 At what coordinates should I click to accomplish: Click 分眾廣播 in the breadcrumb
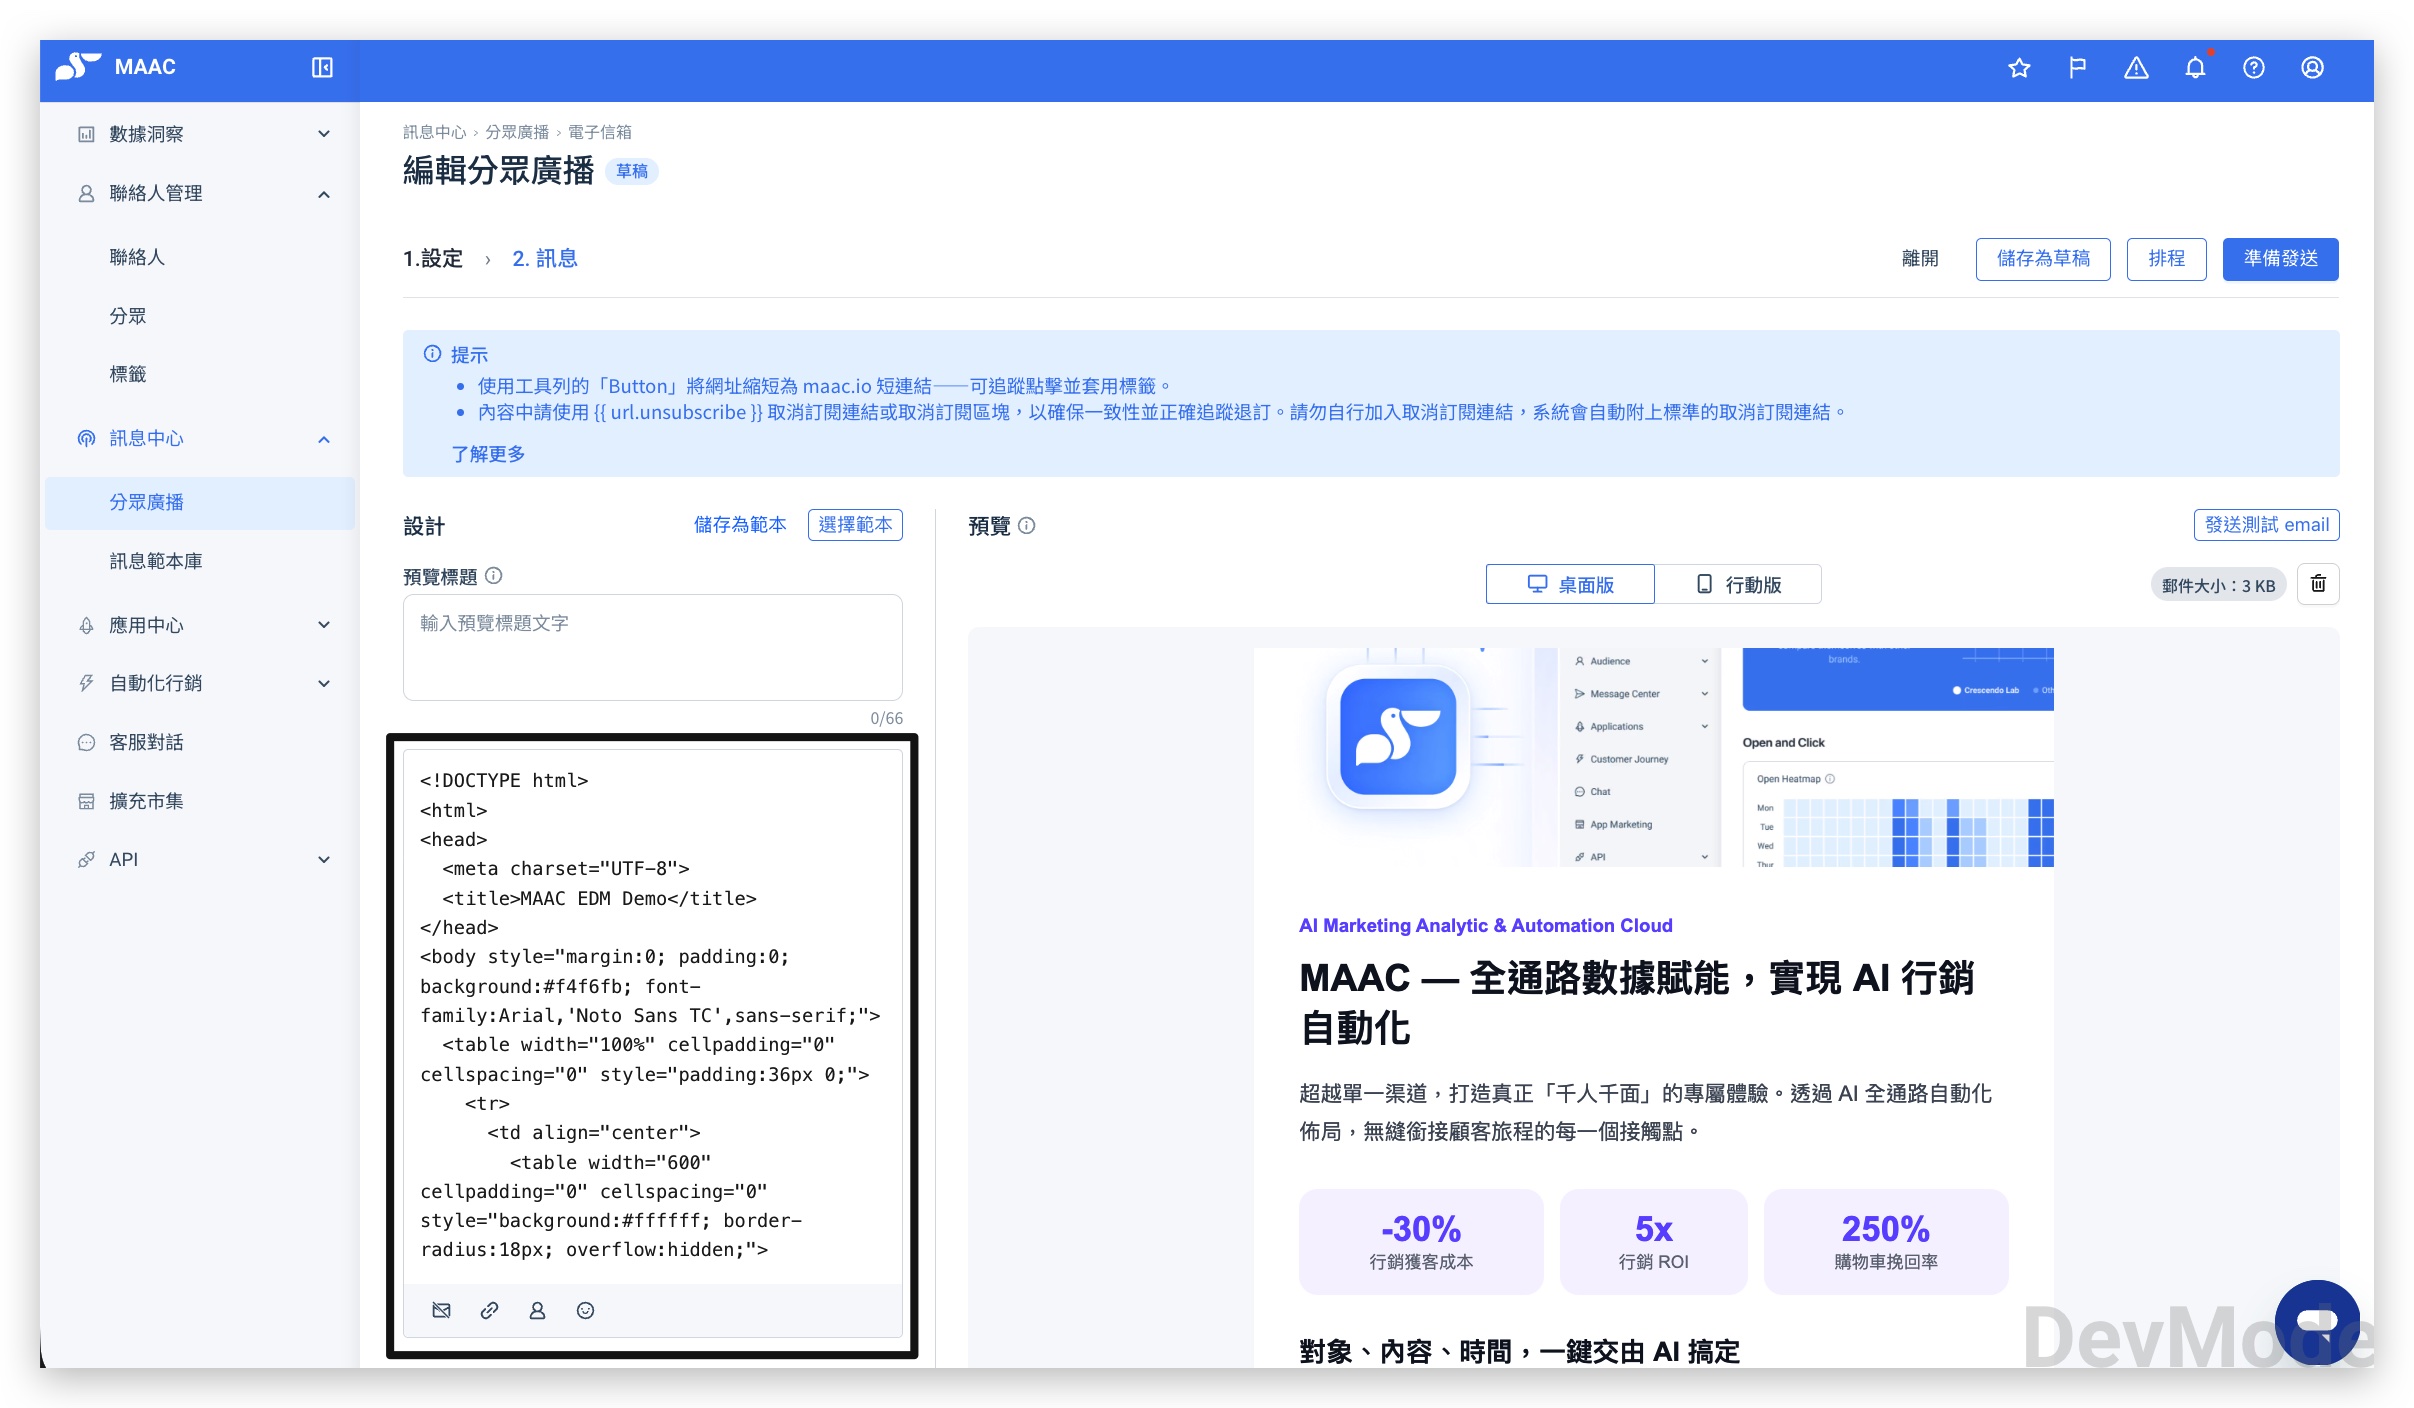[517, 132]
